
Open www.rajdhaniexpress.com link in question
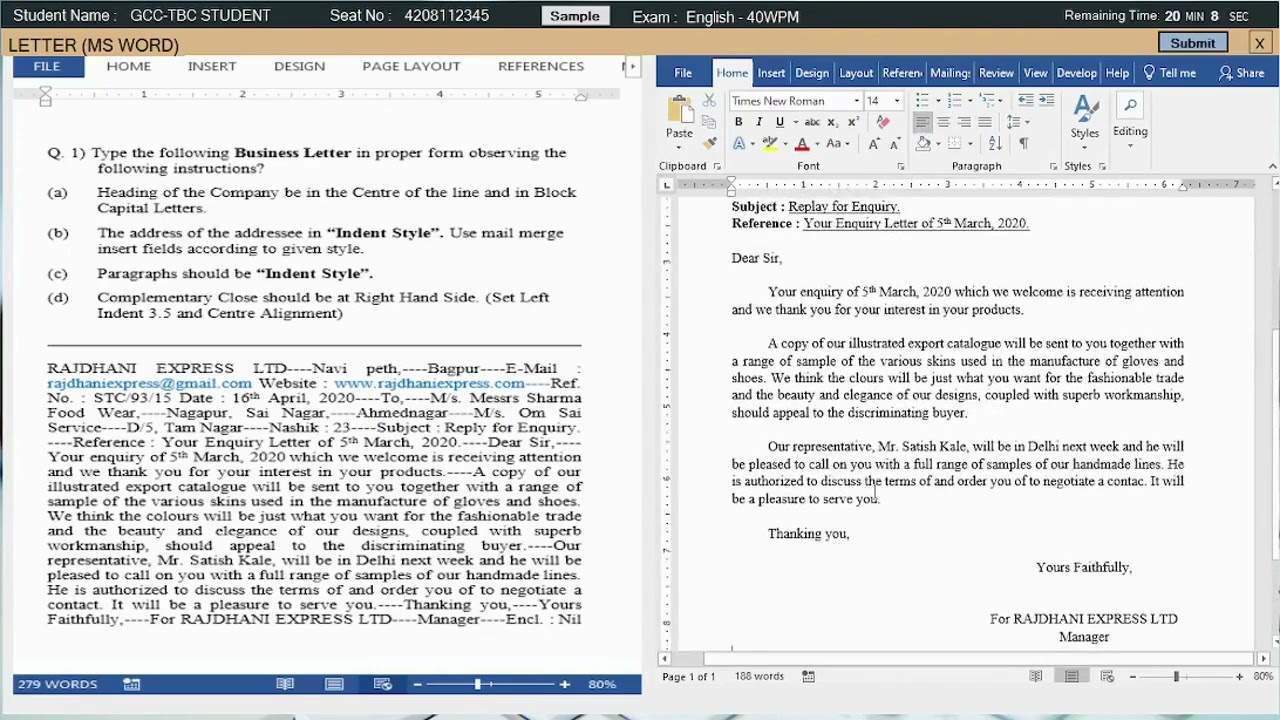[429, 383]
